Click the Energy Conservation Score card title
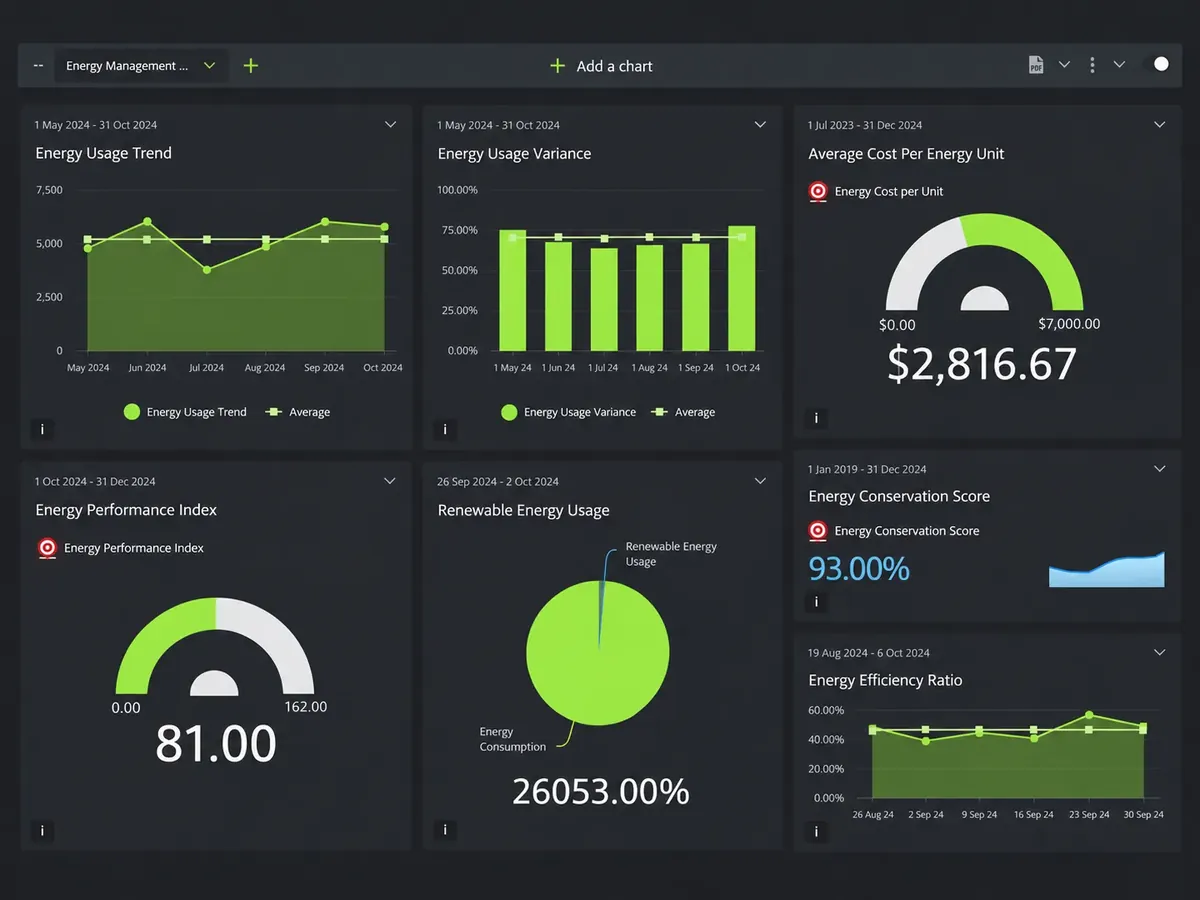 point(899,496)
